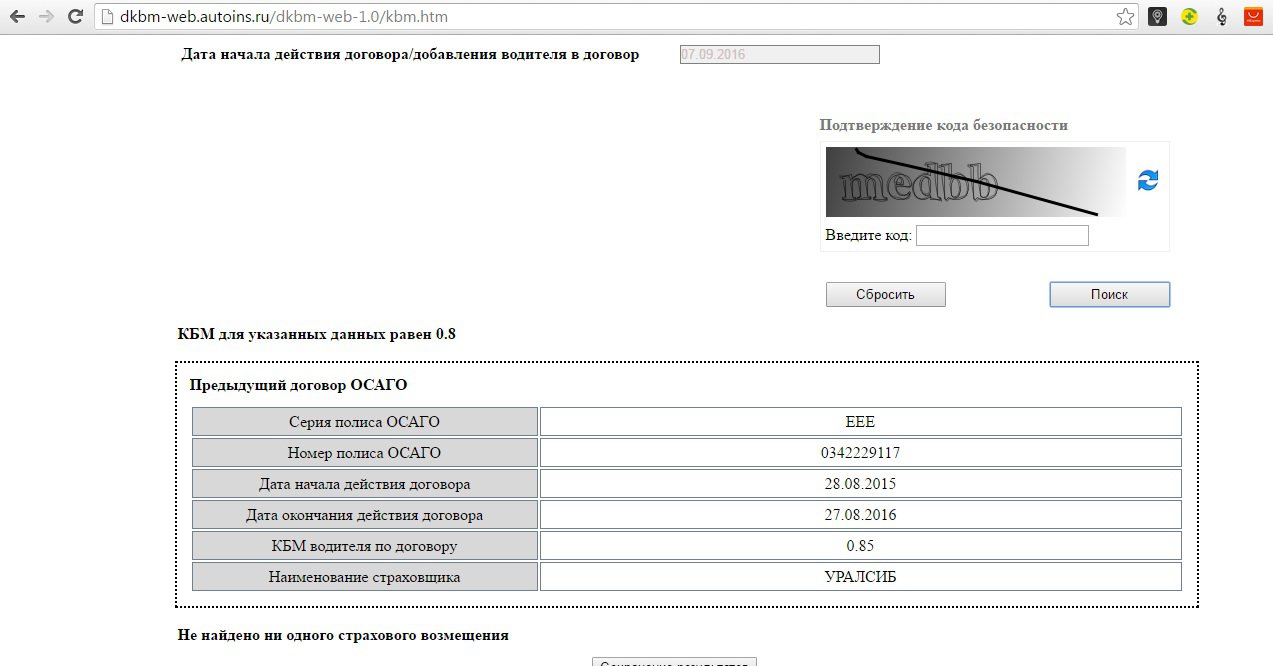Click the Сбросить button
This screenshot has height=666, width=1273.
click(x=885, y=294)
